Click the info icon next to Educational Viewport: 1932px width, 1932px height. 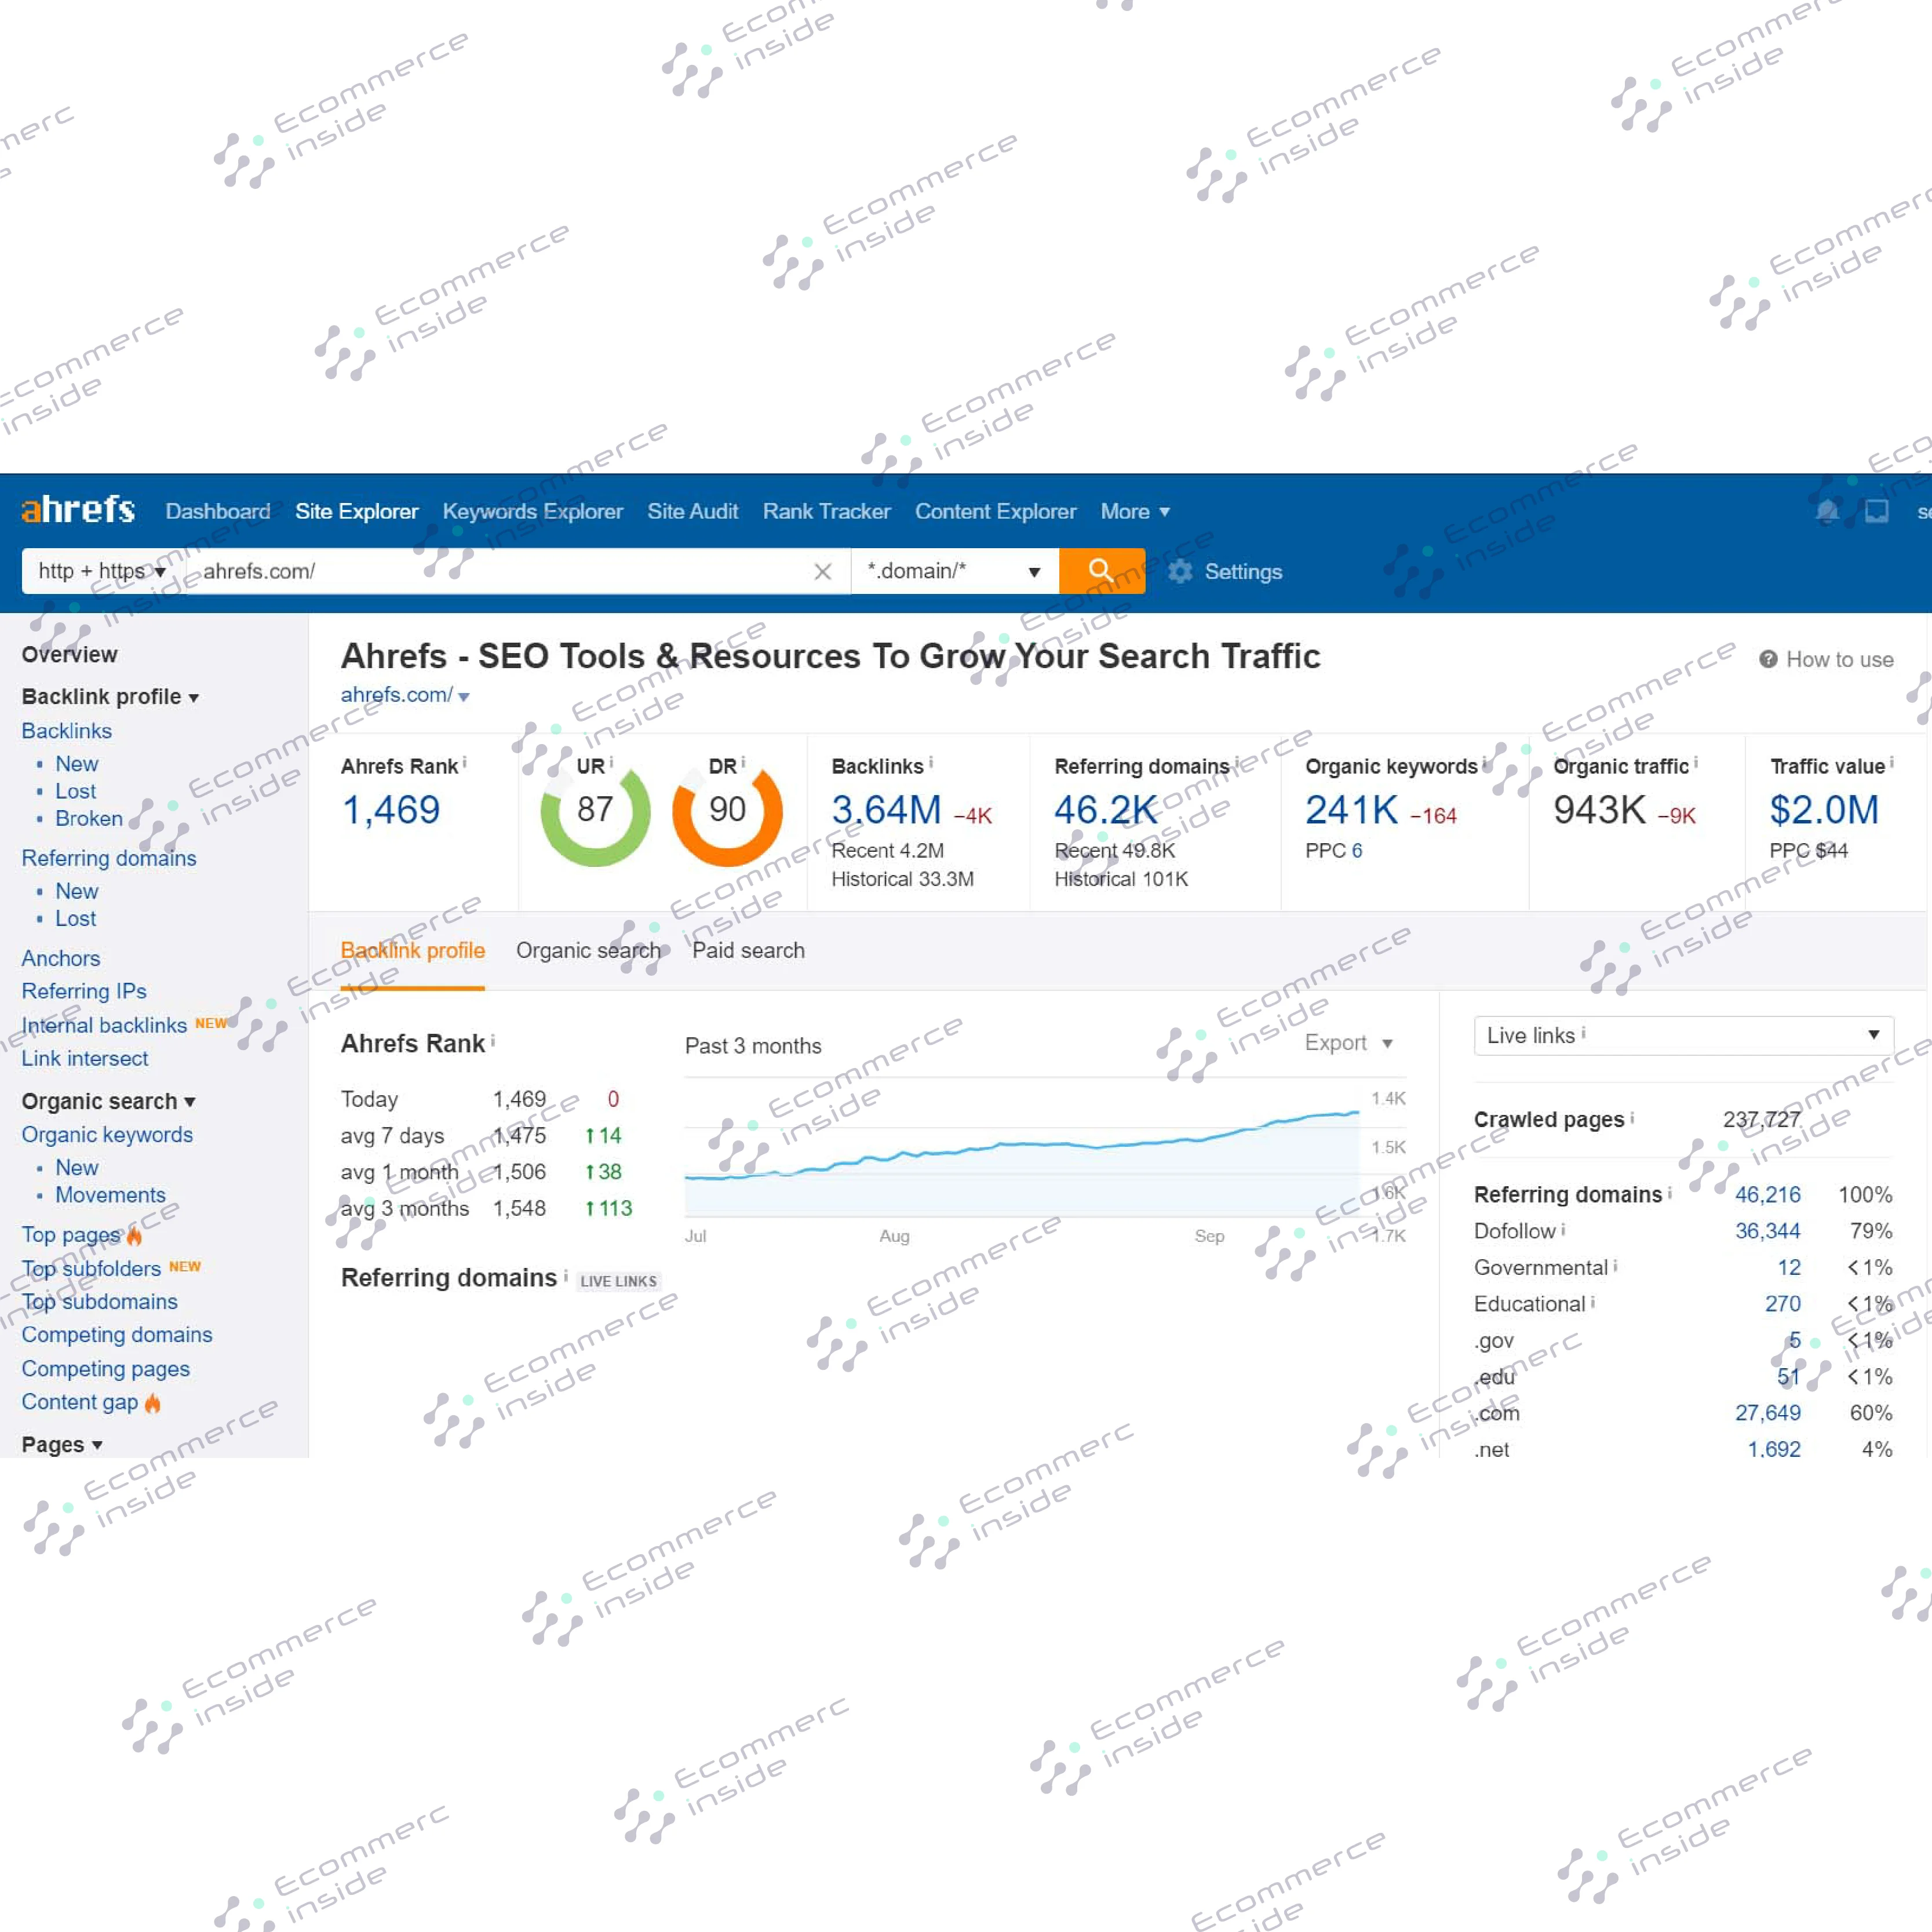tap(1593, 1303)
